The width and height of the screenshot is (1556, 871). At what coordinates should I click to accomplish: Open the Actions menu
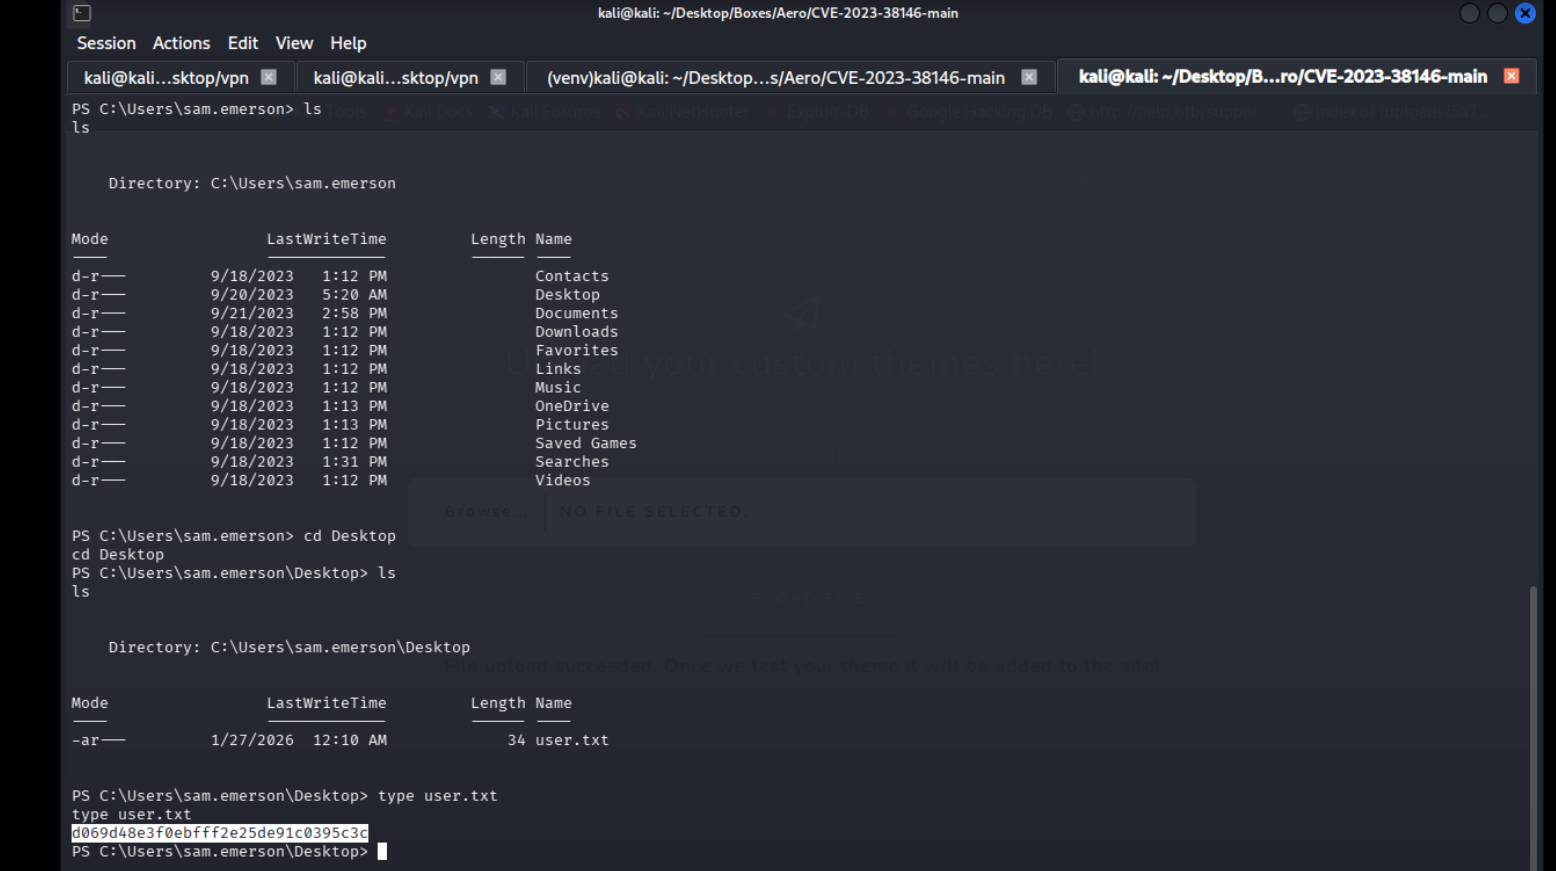tap(181, 43)
